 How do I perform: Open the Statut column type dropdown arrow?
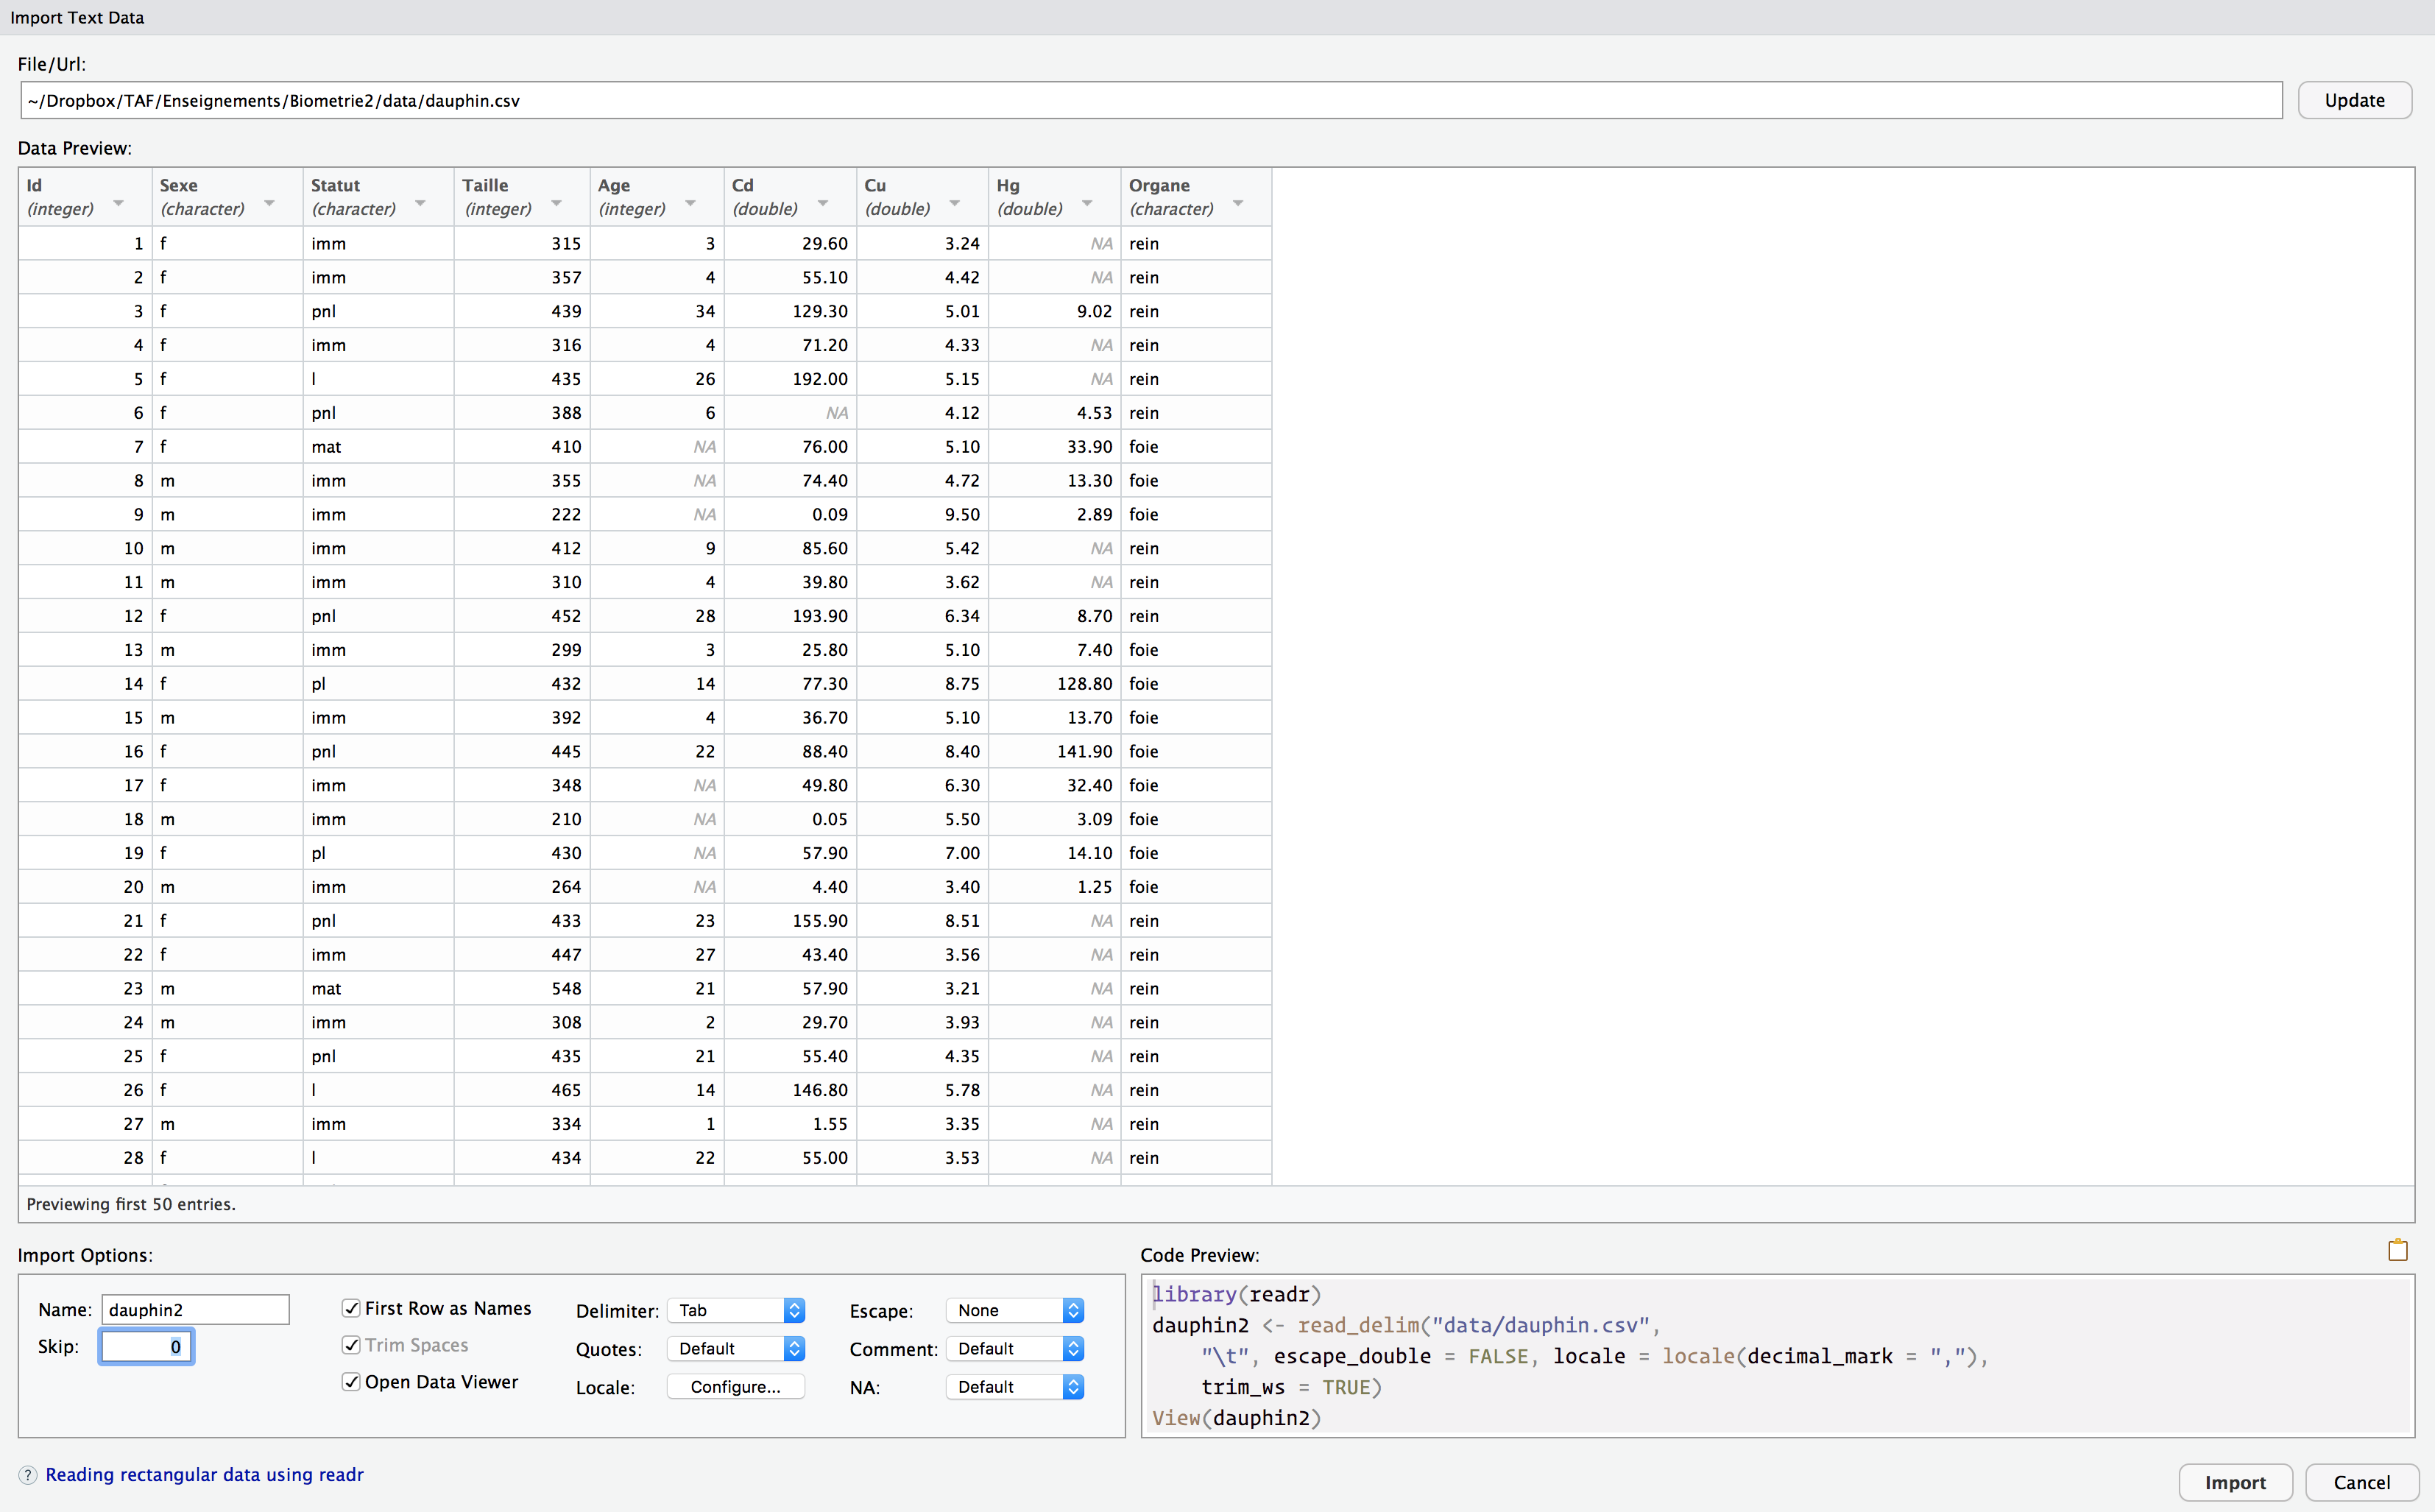click(420, 204)
